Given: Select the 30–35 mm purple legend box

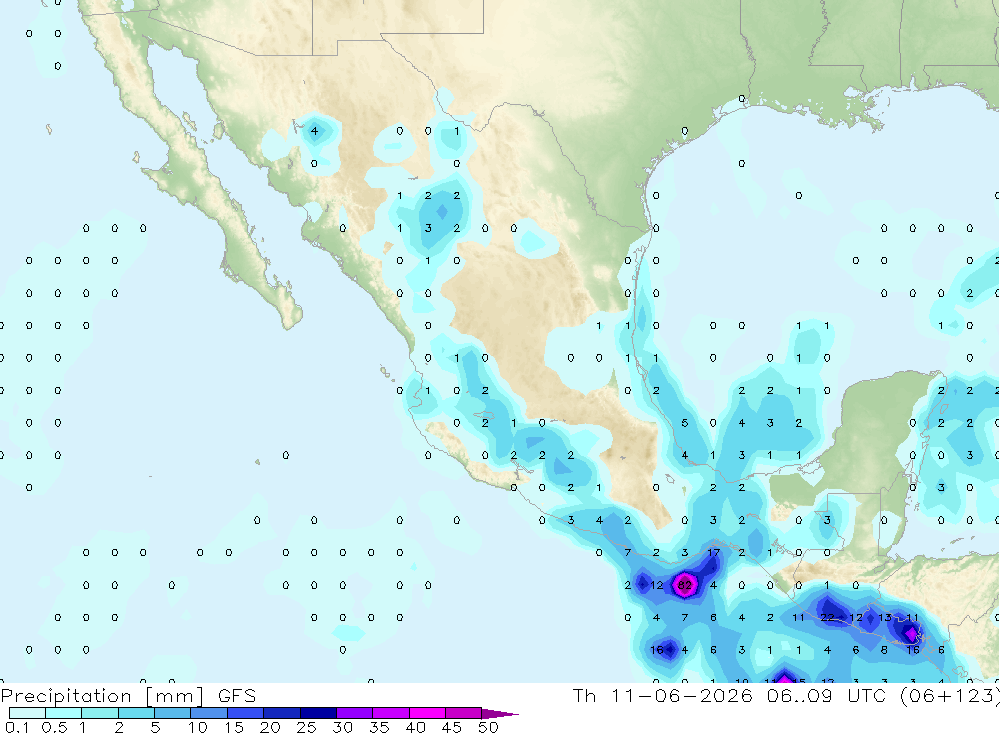Looking at the screenshot, I should click(355, 713).
